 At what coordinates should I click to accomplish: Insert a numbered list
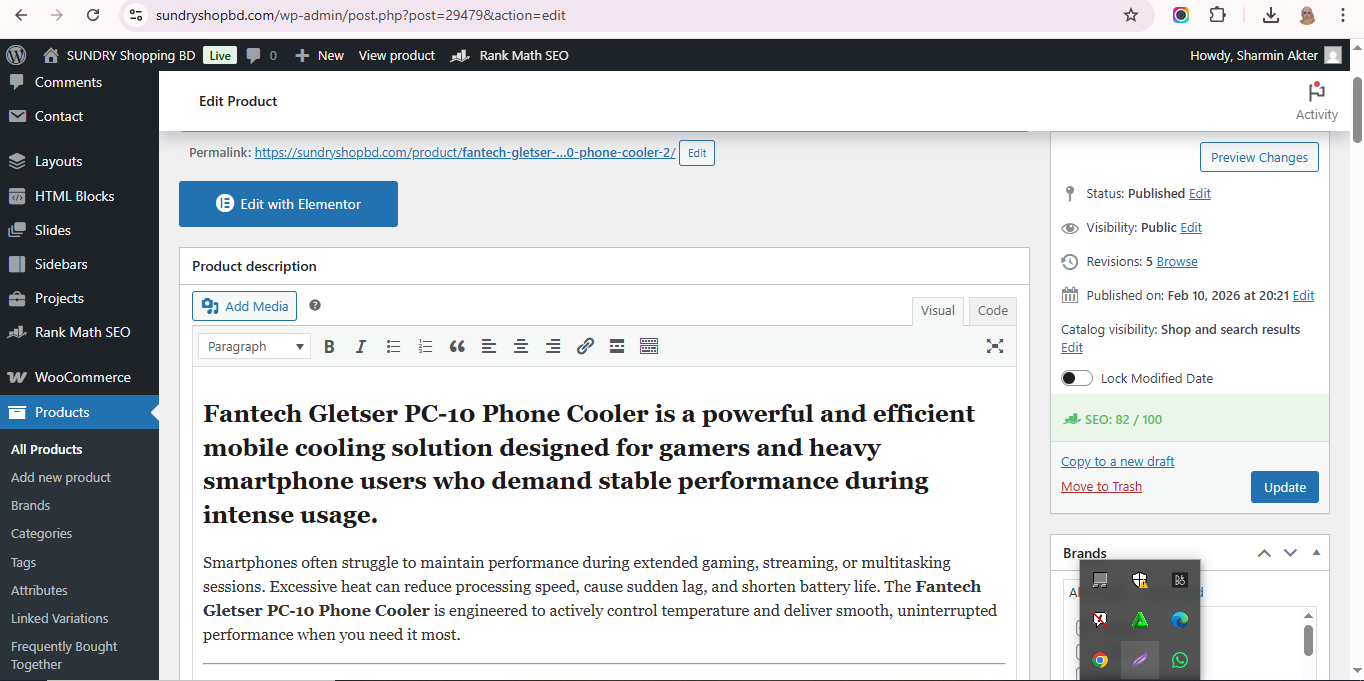click(x=425, y=346)
